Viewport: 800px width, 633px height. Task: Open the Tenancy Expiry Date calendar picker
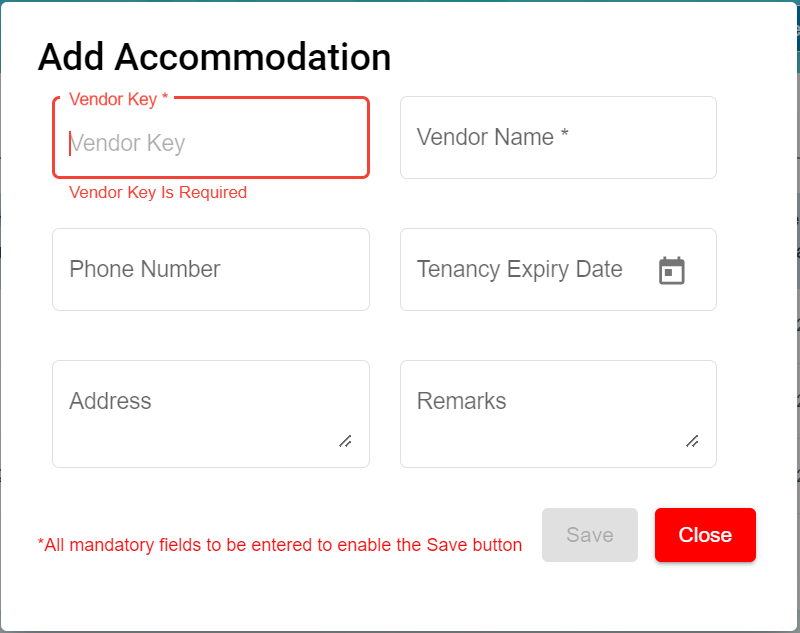pyautogui.click(x=672, y=270)
